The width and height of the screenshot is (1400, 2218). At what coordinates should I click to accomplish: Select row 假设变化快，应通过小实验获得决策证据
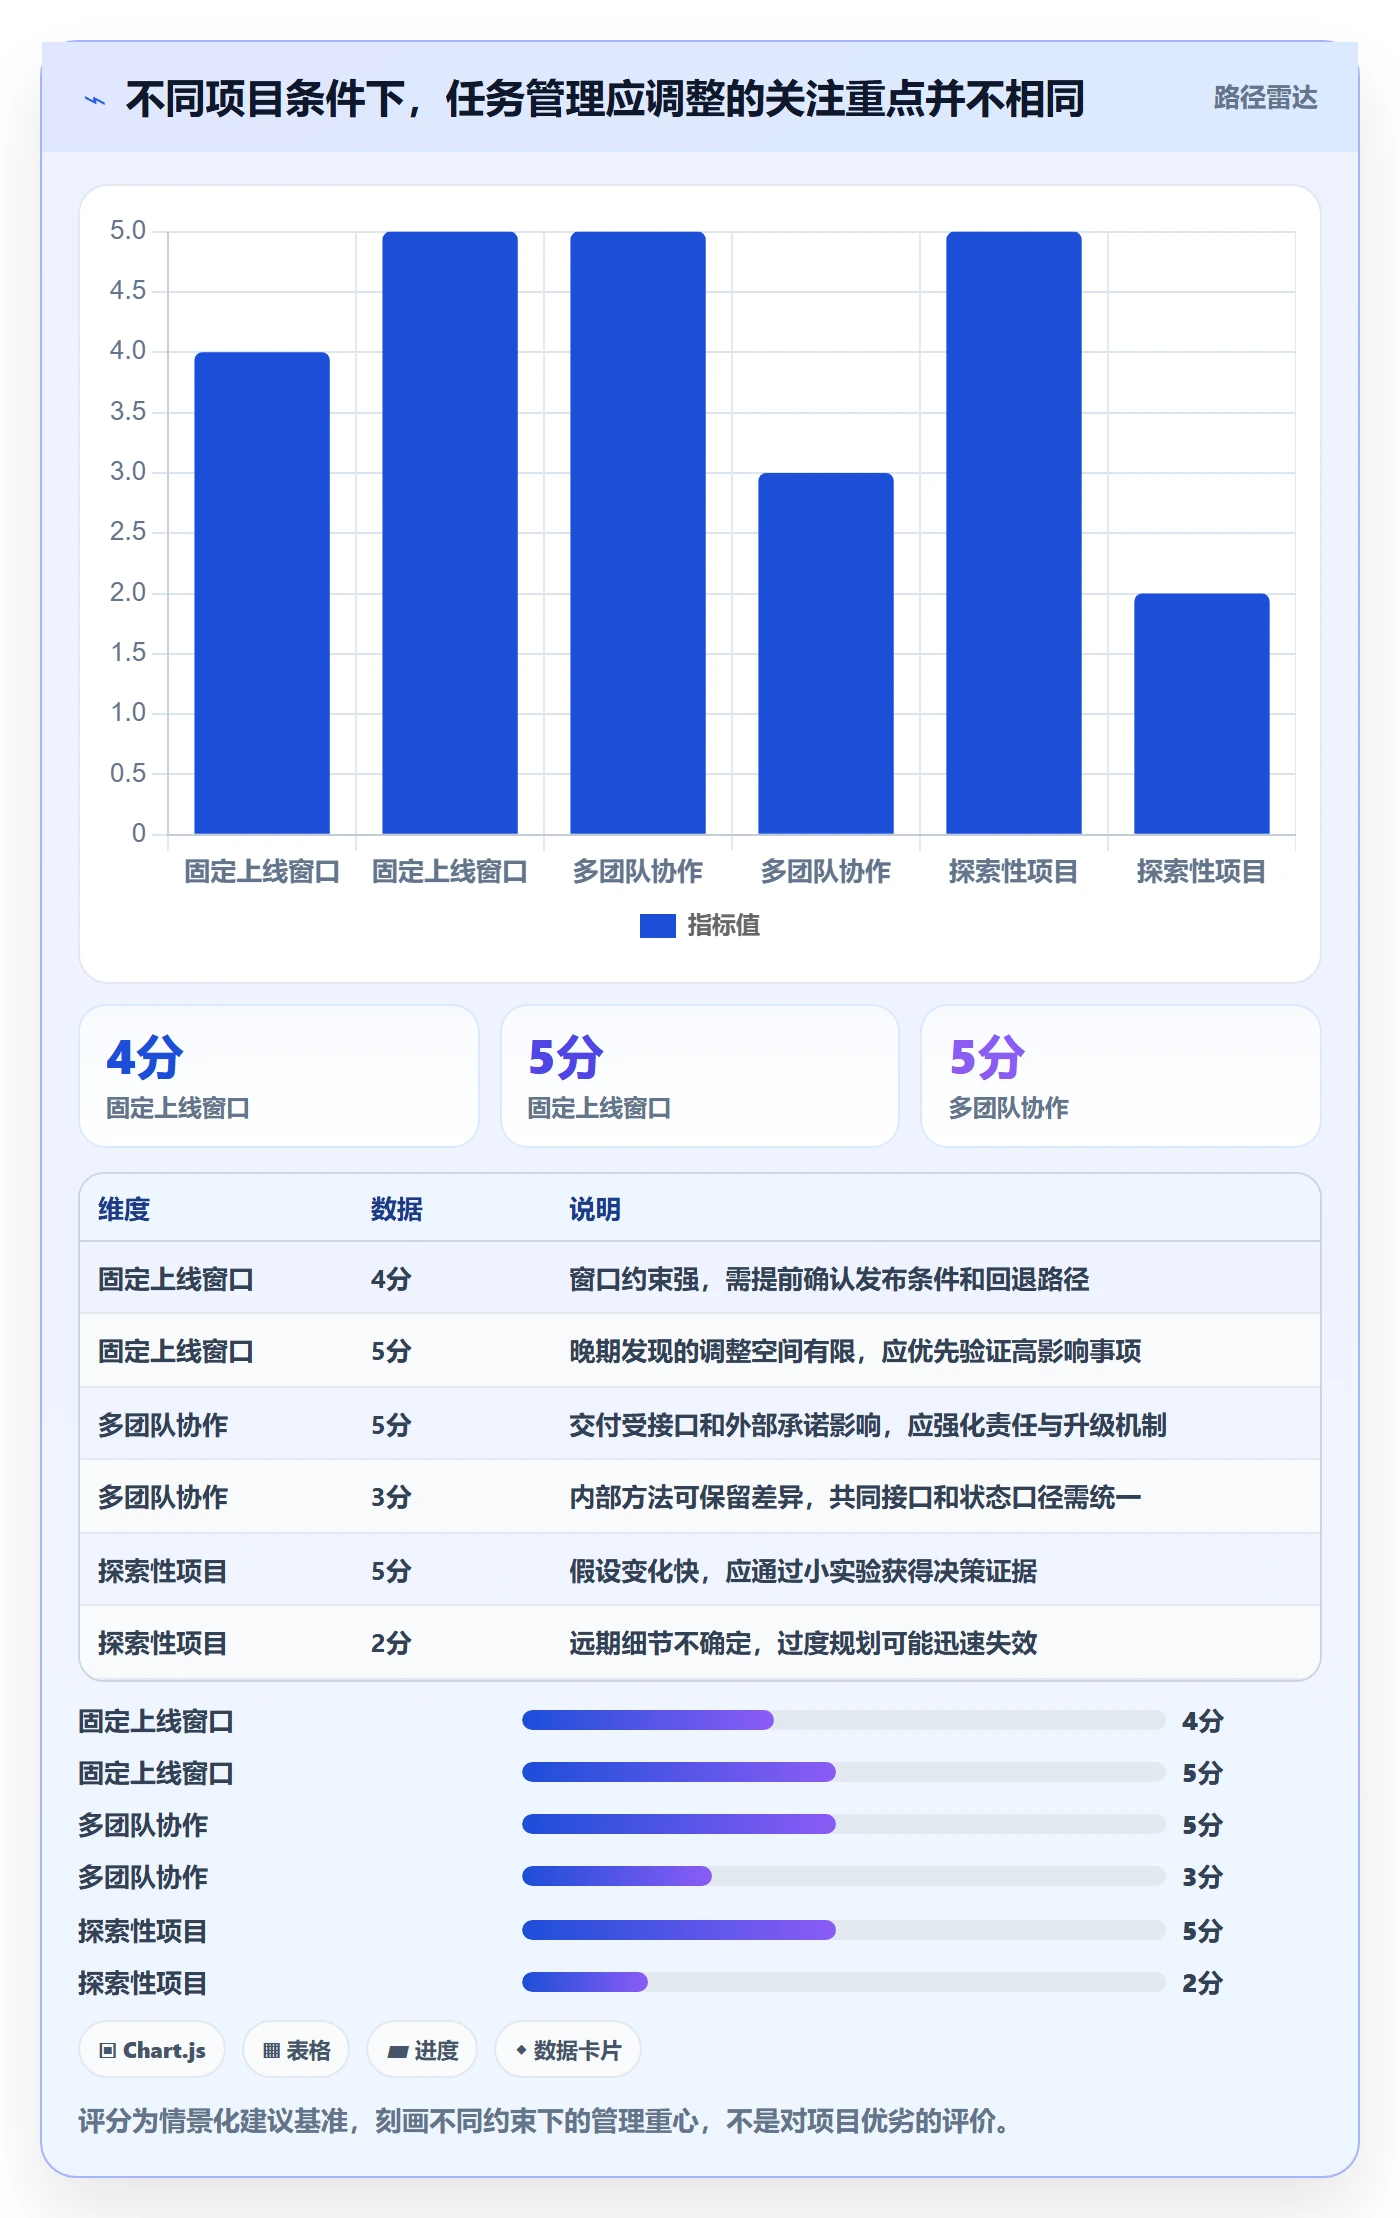pyautogui.click(x=700, y=1570)
